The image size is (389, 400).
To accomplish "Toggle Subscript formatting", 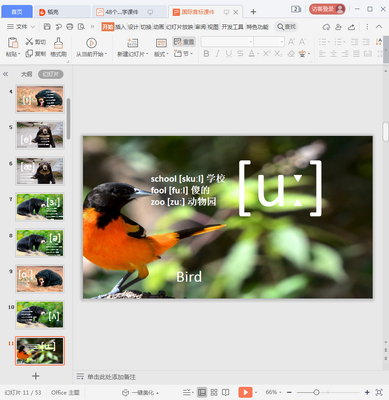I will point(278,53).
